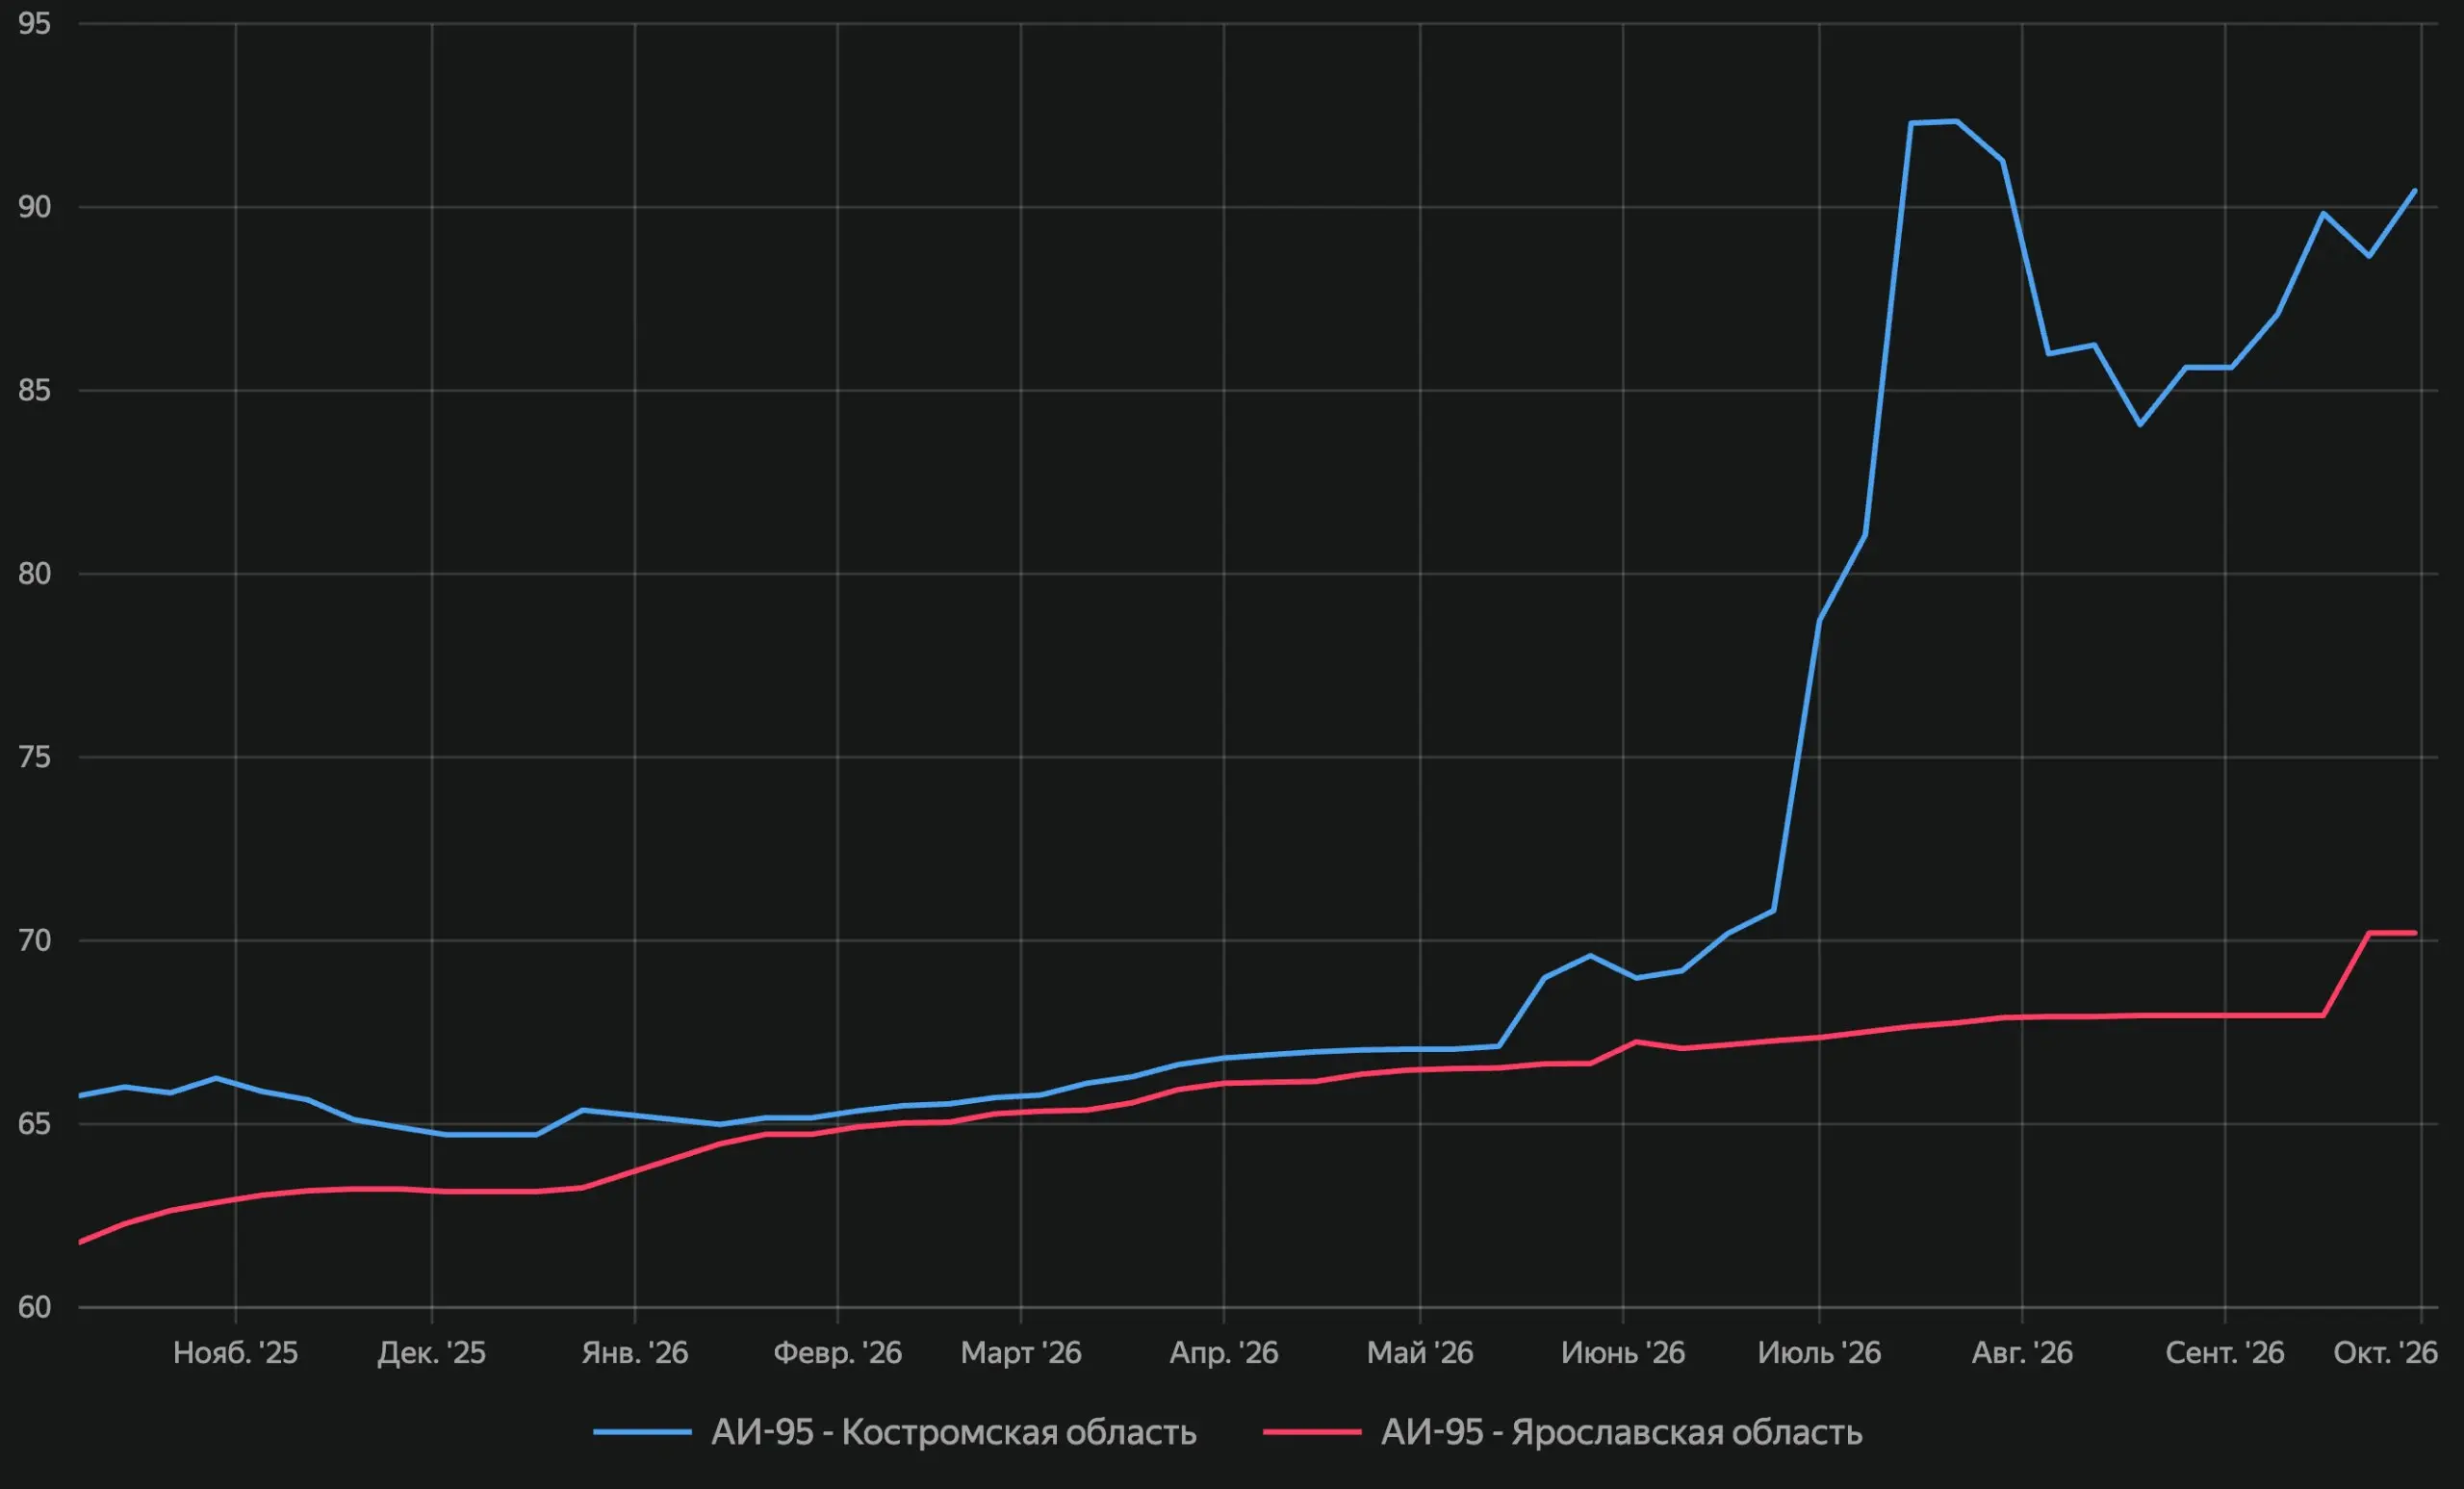Click the blue legend line swatch

(x=642, y=1433)
